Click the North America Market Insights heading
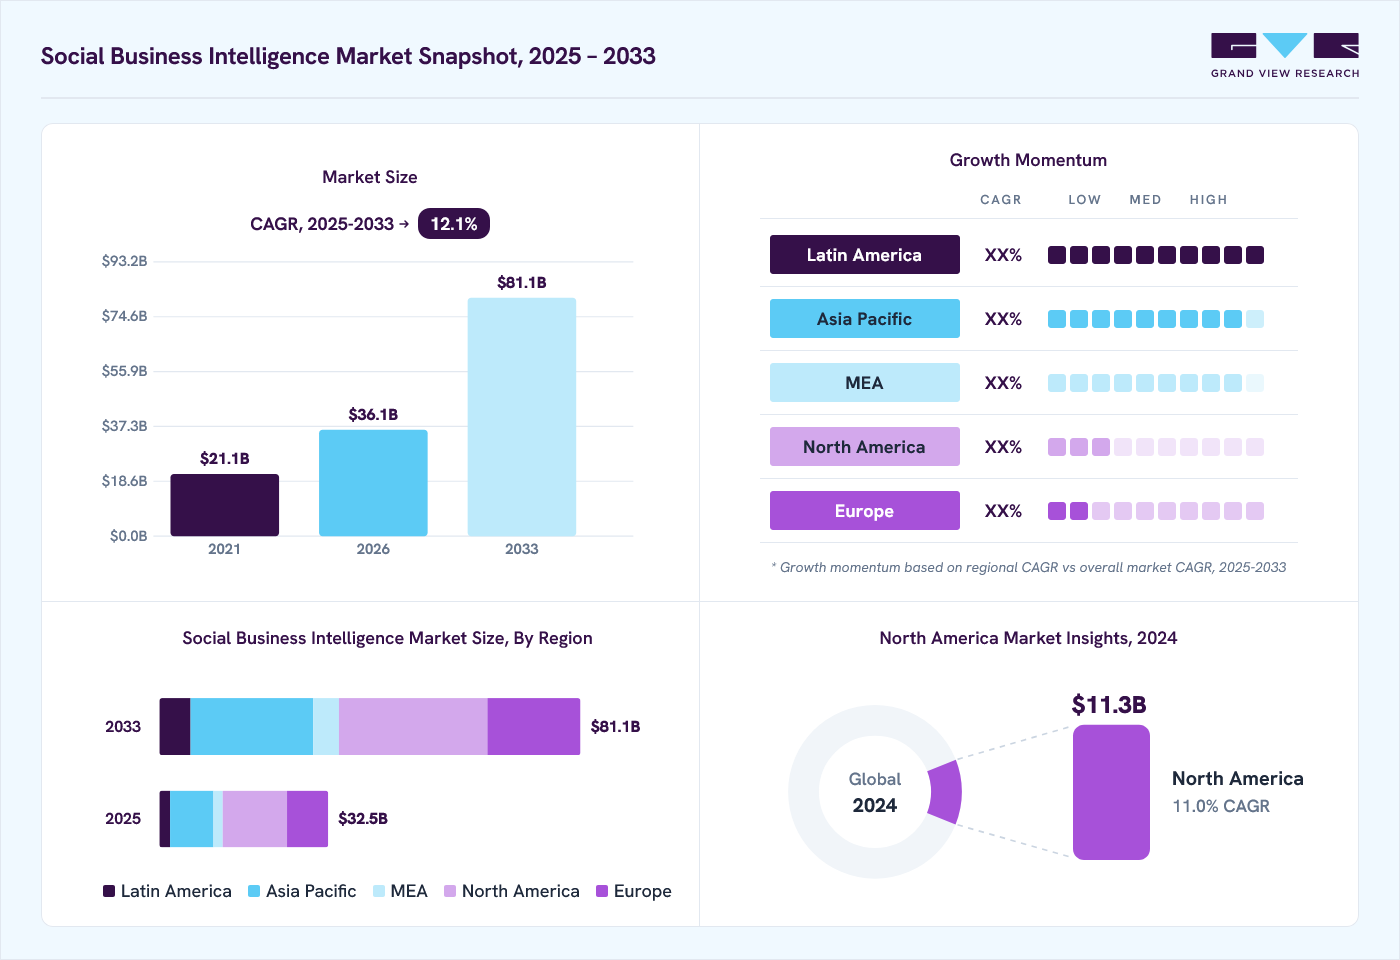The image size is (1400, 960). click(1028, 638)
